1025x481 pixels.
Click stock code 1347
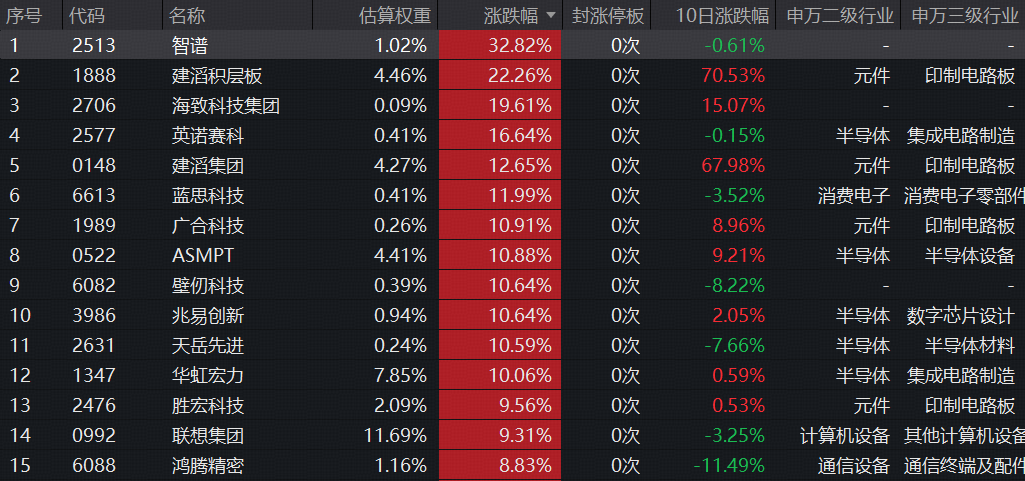tap(94, 375)
